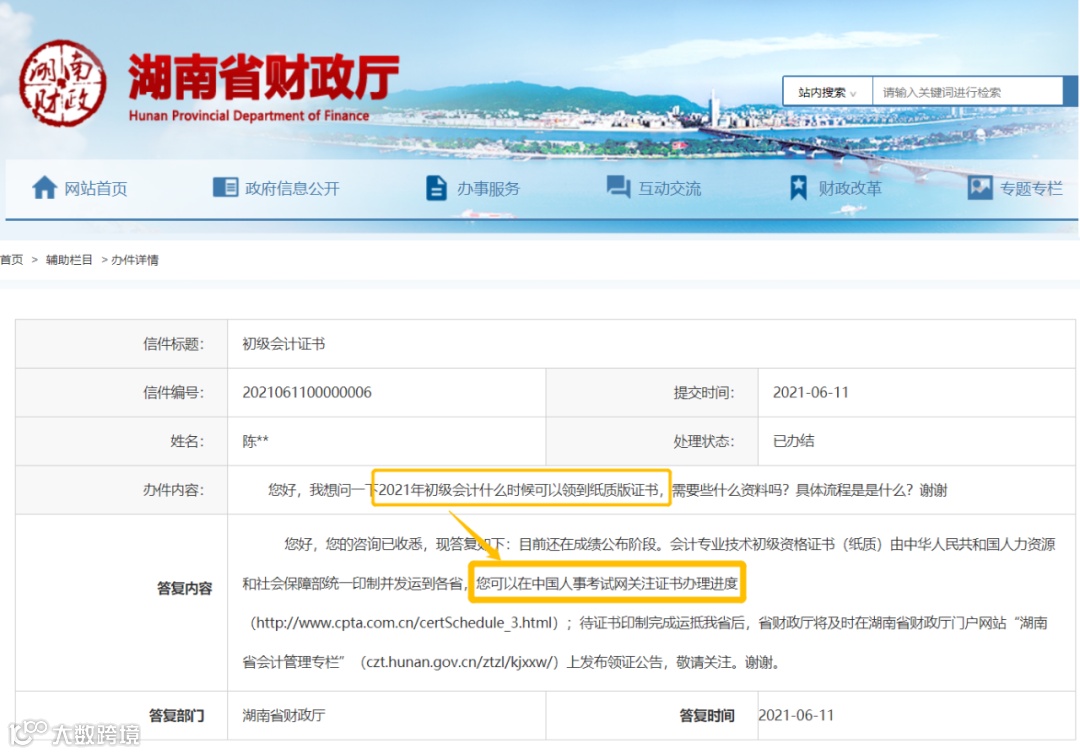Select the letter title 初级会计证书
The height and width of the screenshot is (754, 1080).
point(284,344)
